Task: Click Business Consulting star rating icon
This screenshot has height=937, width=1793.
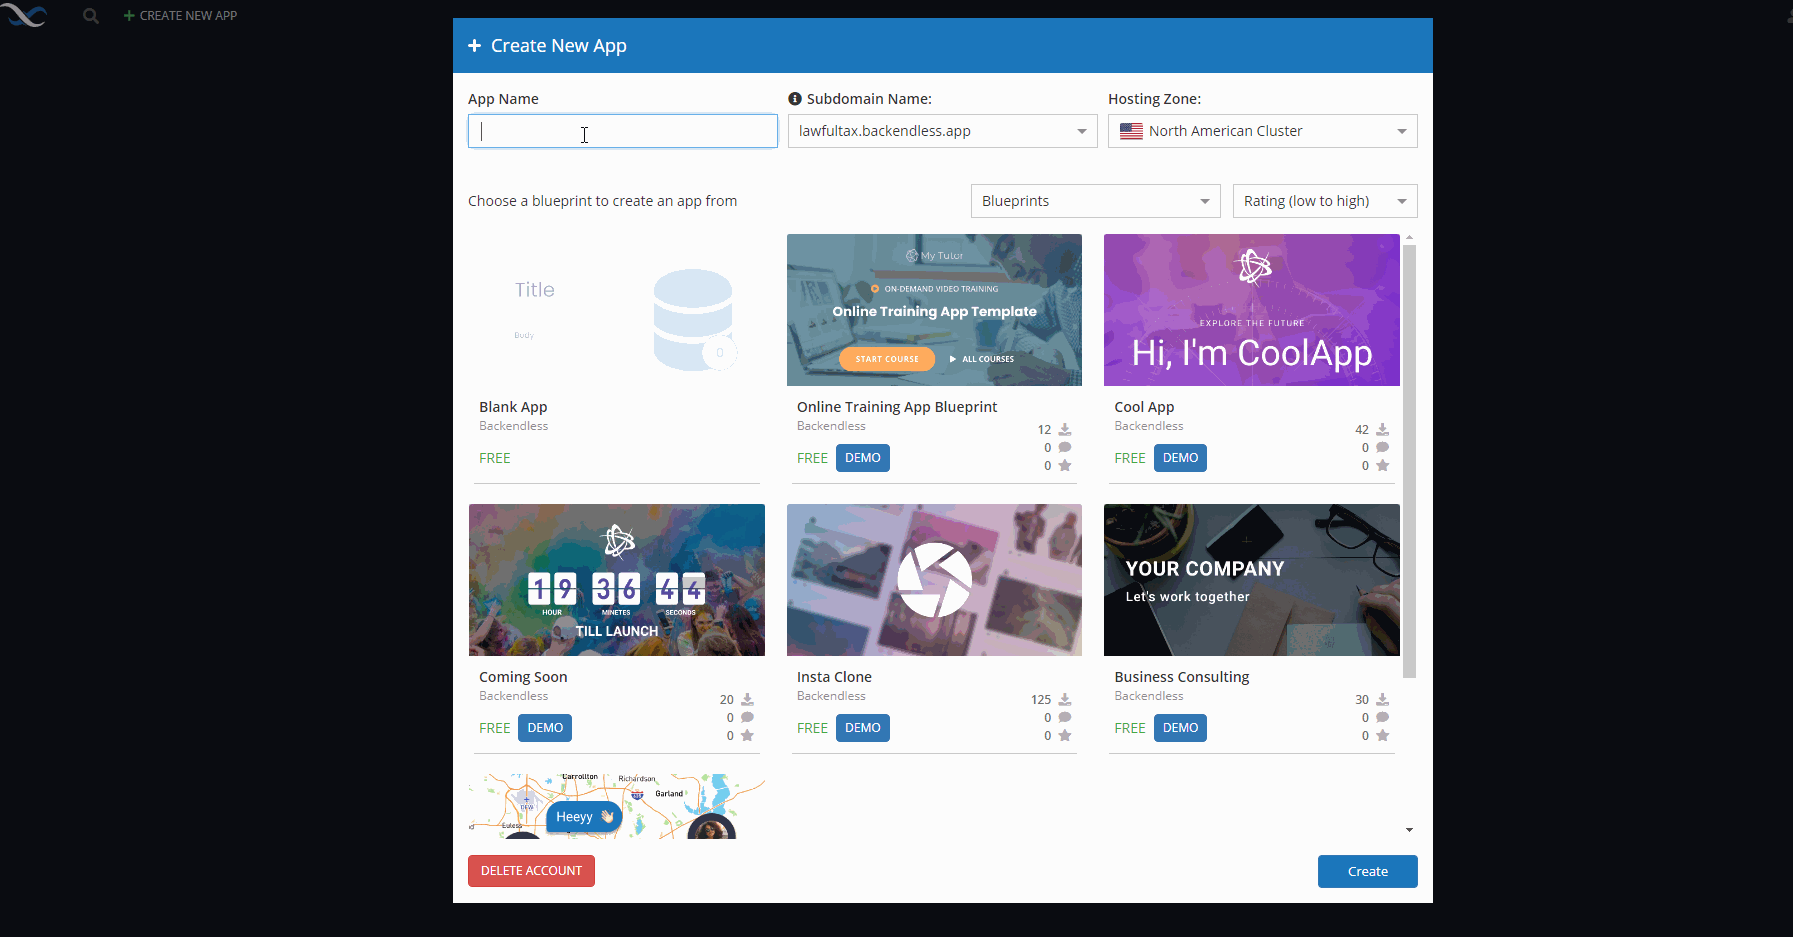Action: point(1383,736)
